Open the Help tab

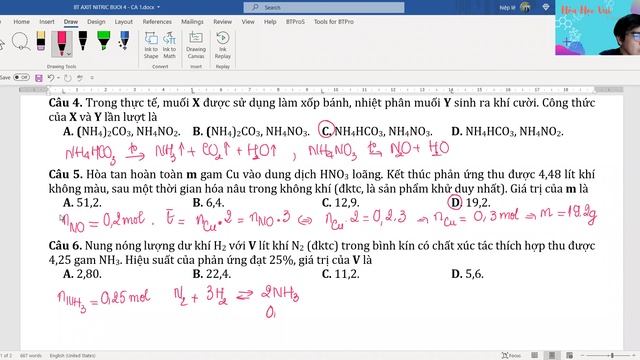point(270,22)
